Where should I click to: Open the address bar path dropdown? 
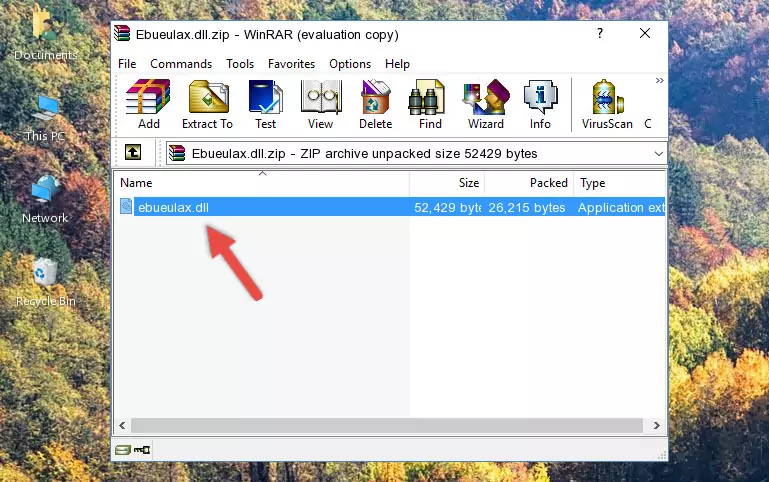[659, 154]
